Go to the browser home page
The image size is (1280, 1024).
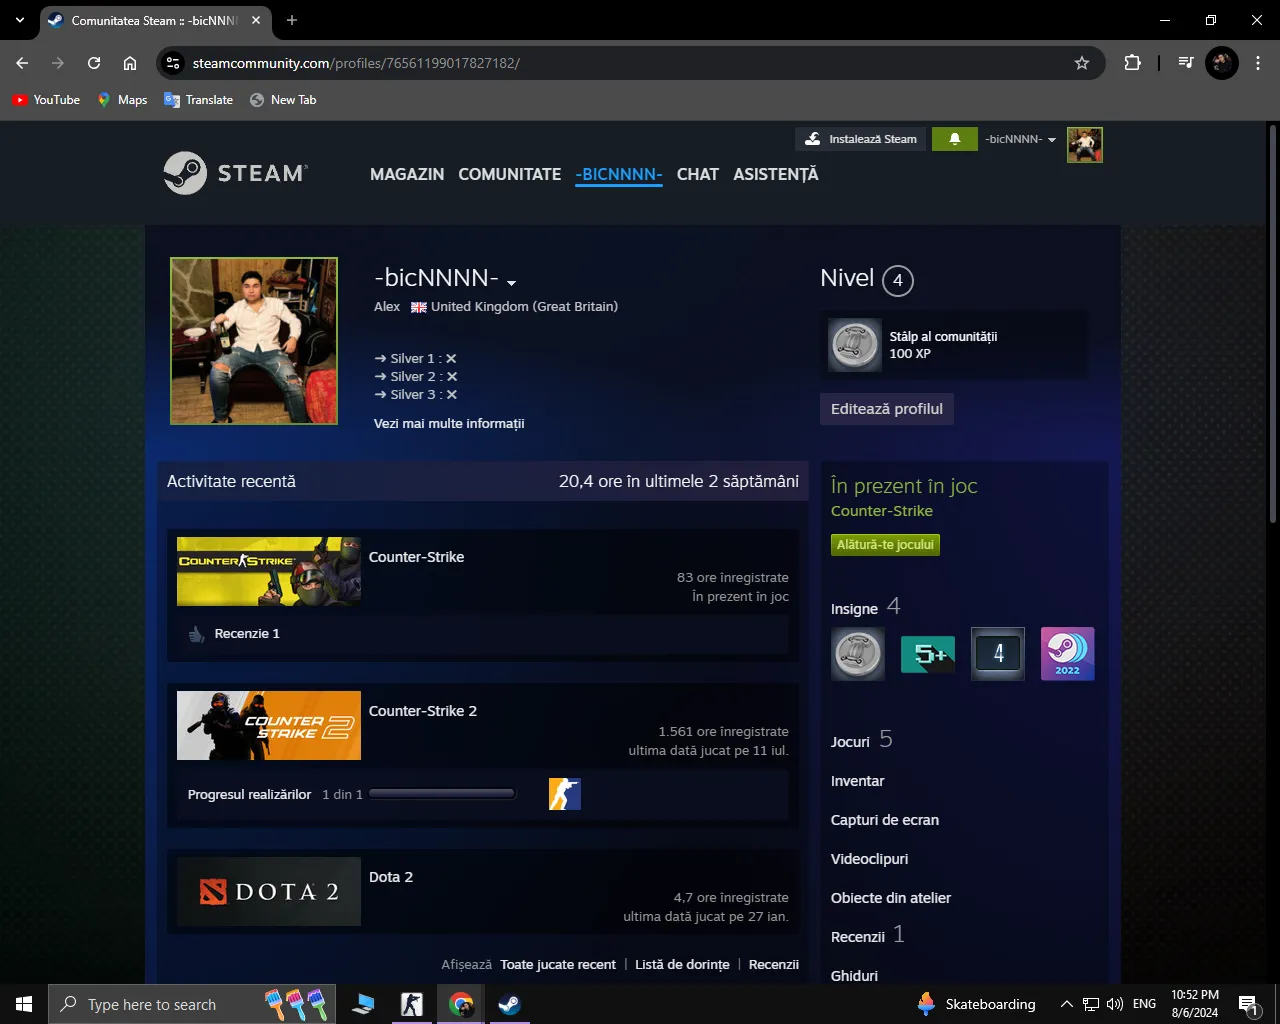tap(130, 63)
